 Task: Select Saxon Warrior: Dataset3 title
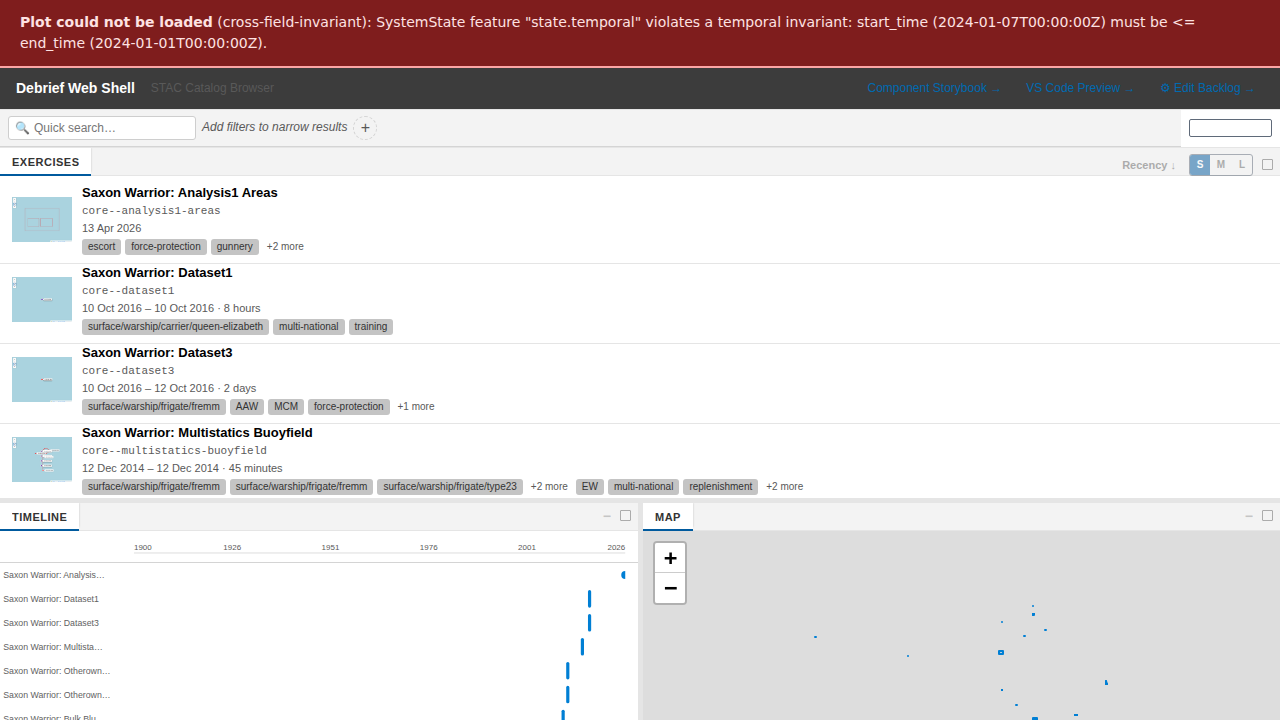[157, 353]
